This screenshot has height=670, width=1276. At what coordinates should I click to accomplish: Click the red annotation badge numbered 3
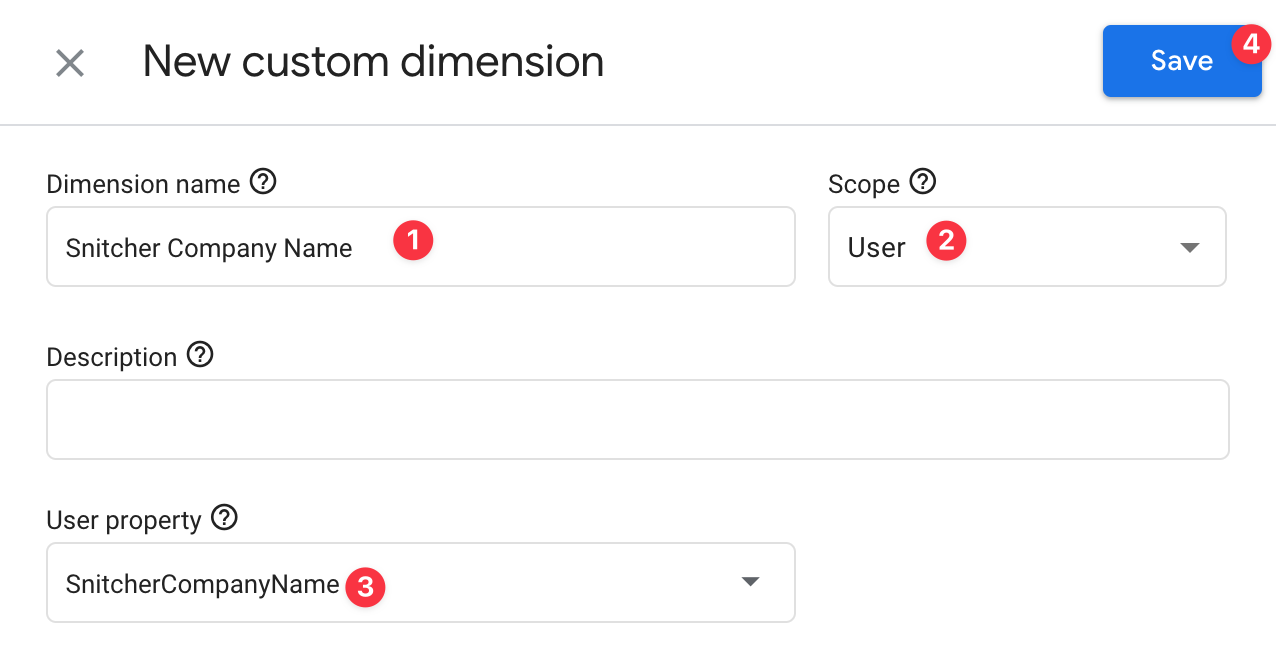(366, 588)
